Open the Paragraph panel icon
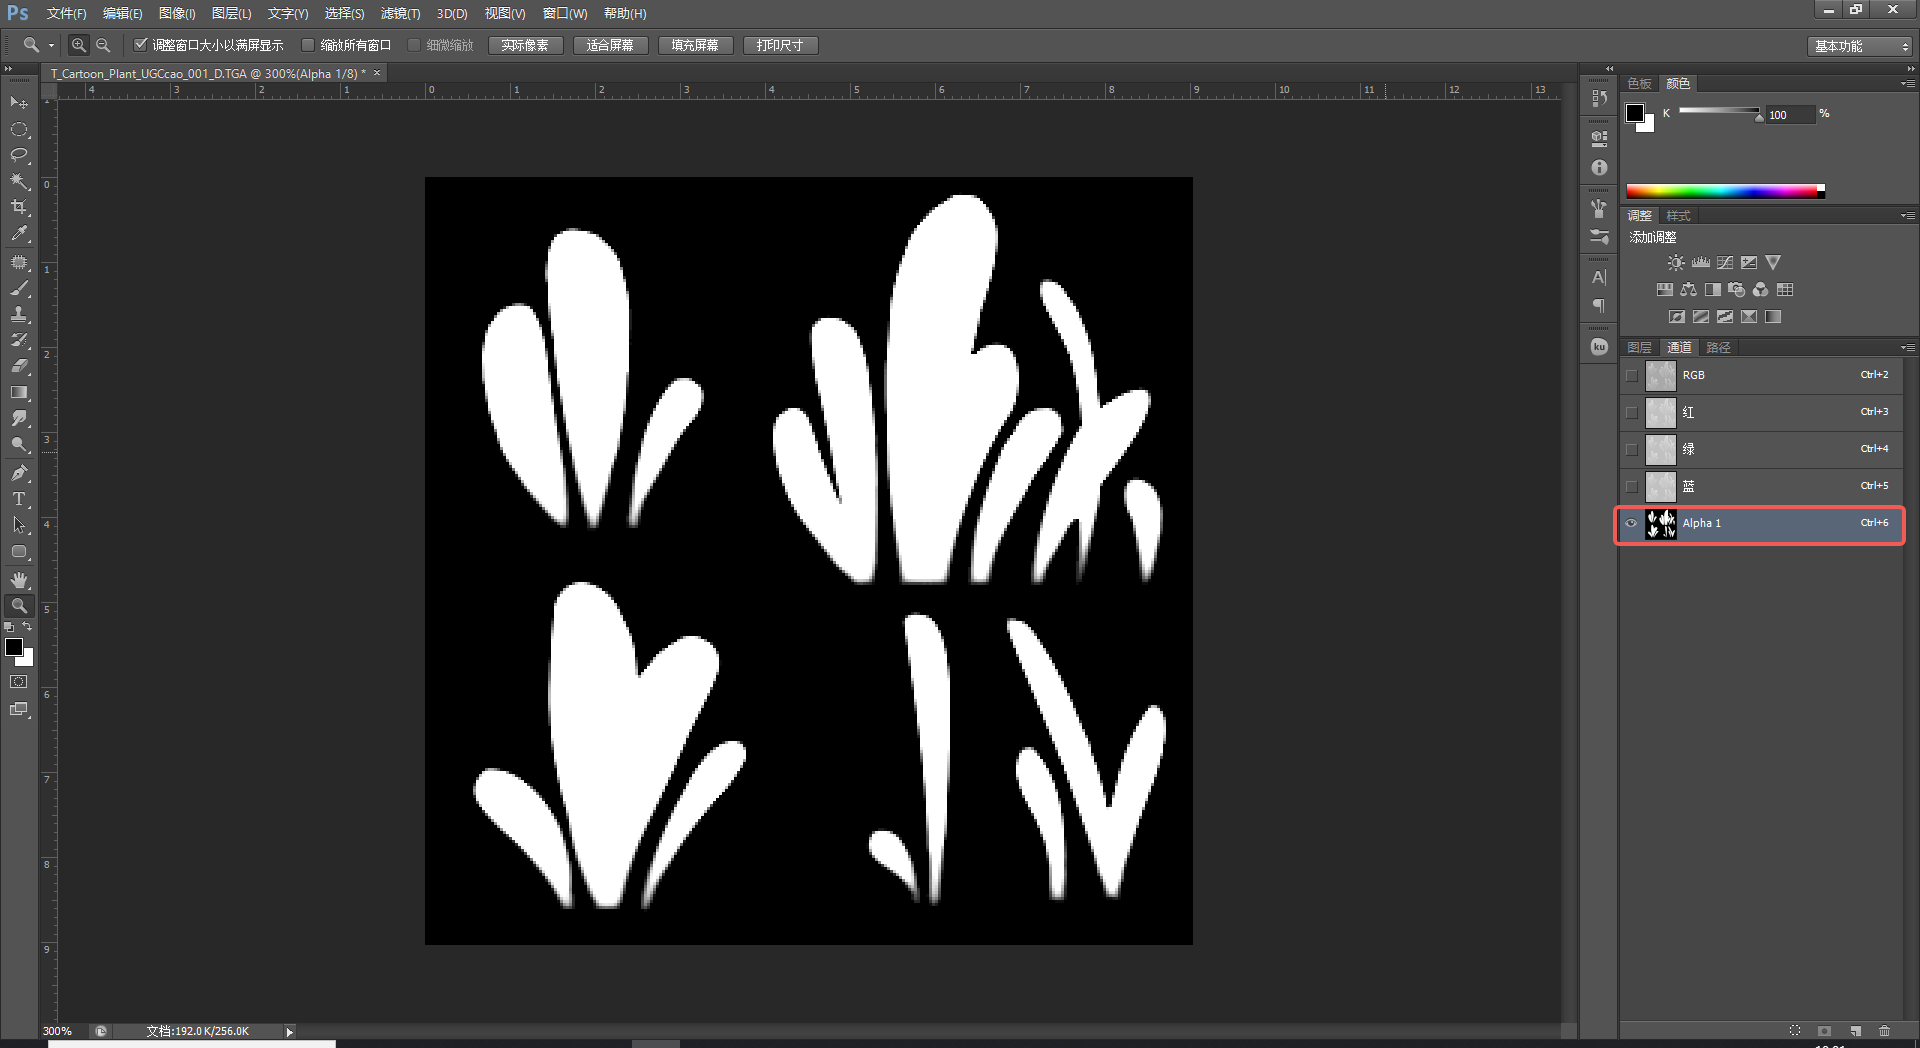This screenshot has height=1048, width=1920. (x=1599, y=306)
